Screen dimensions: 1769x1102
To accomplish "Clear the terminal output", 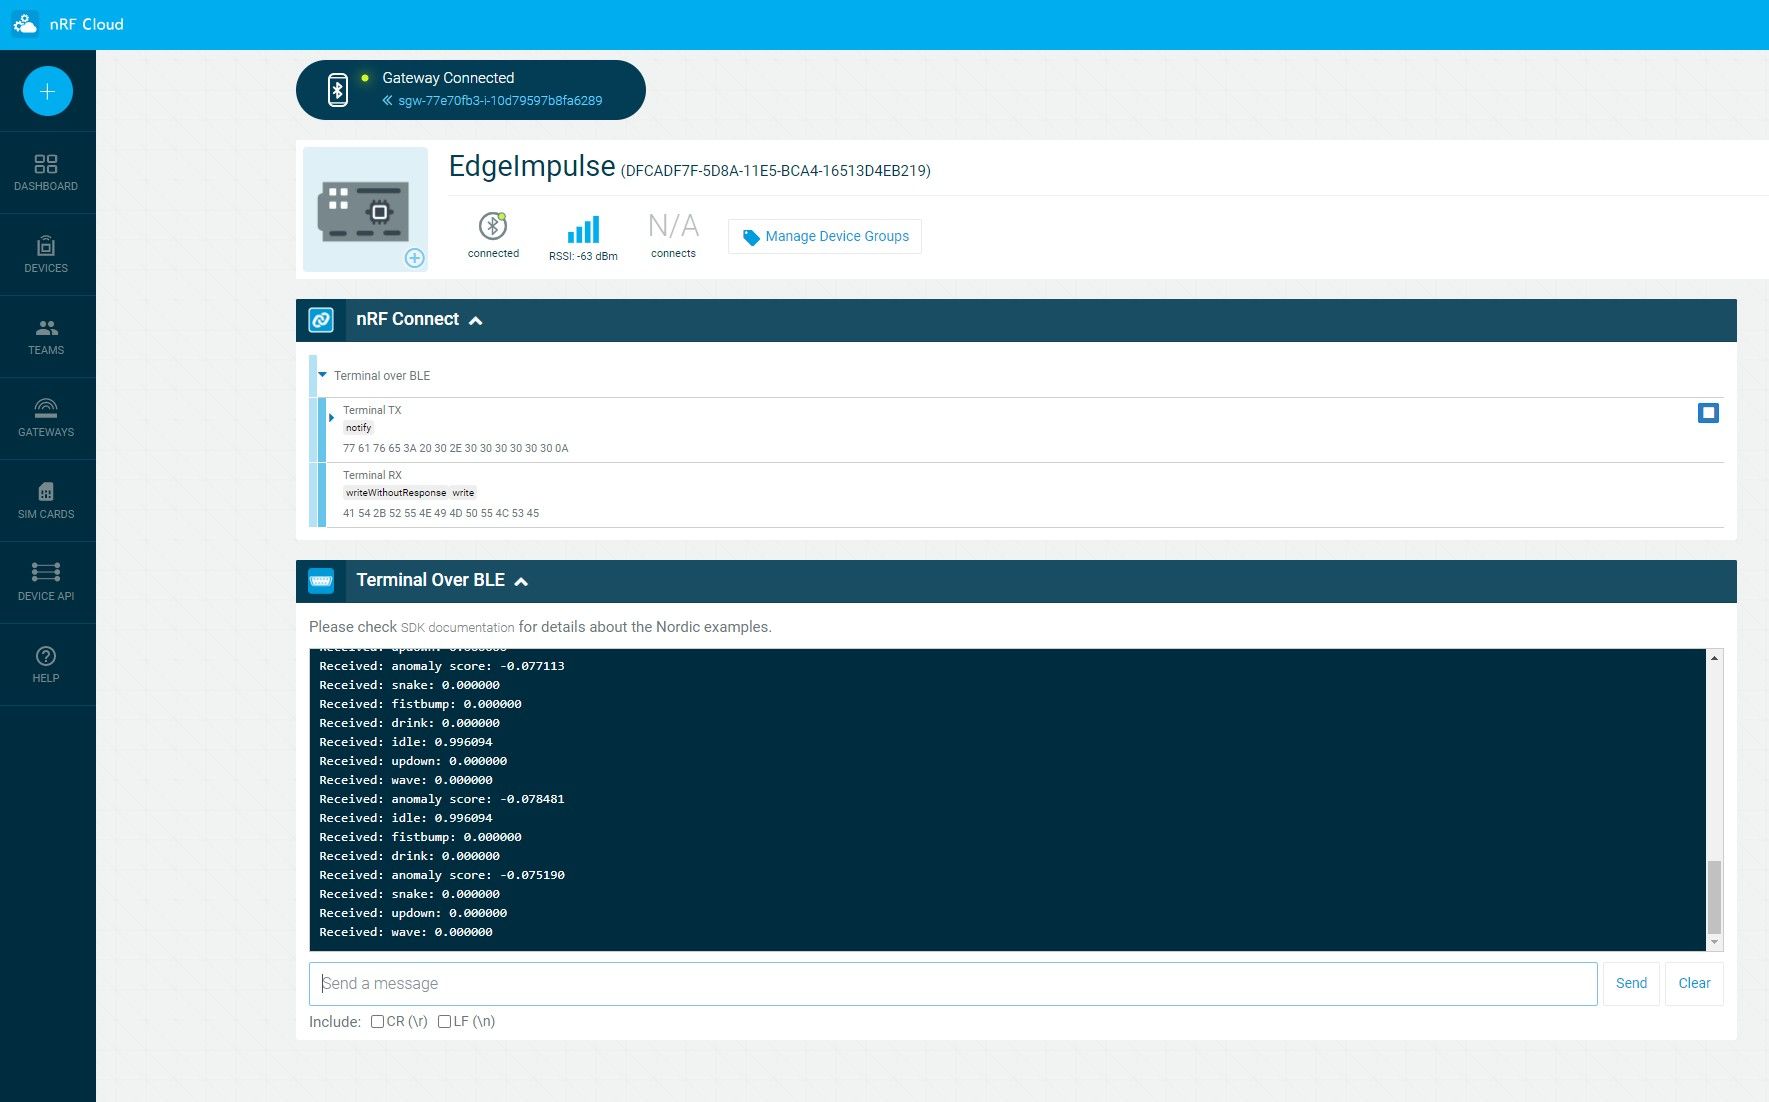I will click(1694, 984).
